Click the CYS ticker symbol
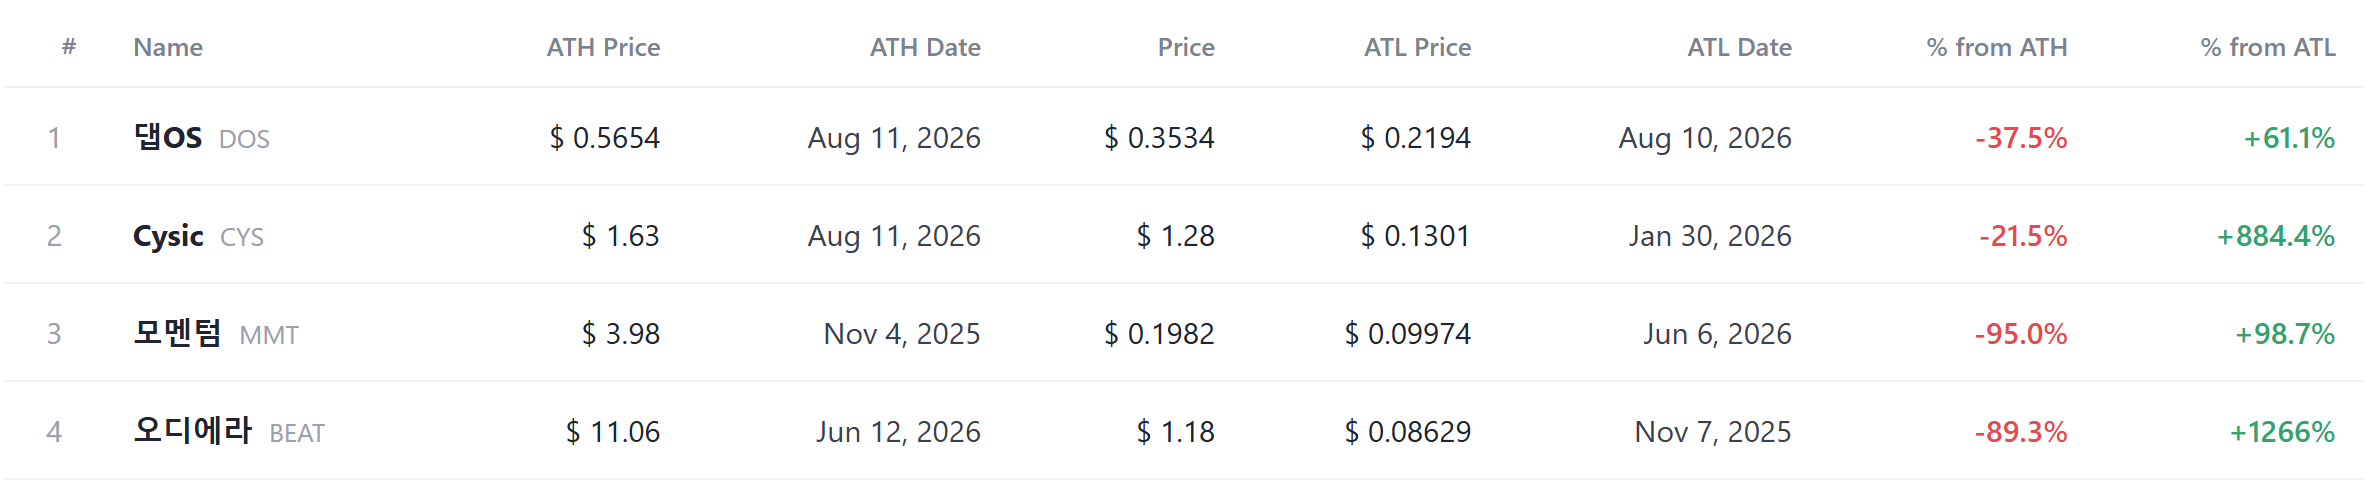 pos(242,237)
